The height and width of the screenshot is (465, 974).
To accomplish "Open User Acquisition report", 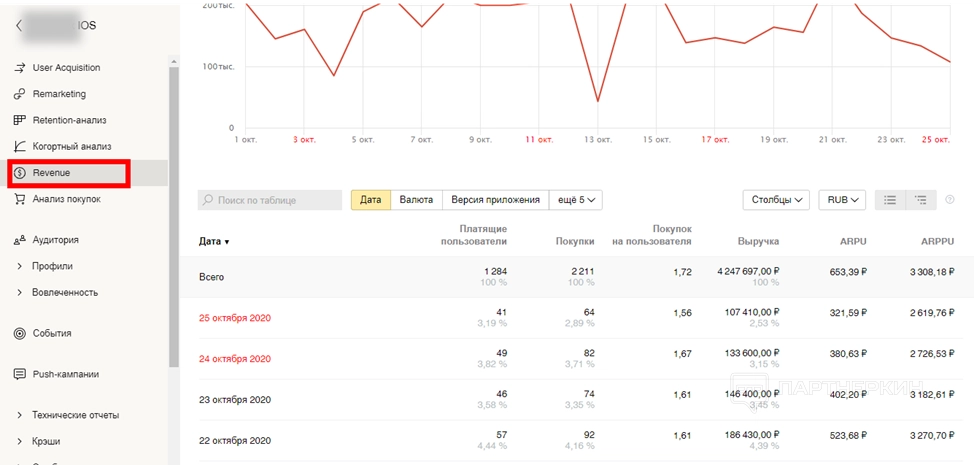I will point(66,68).
